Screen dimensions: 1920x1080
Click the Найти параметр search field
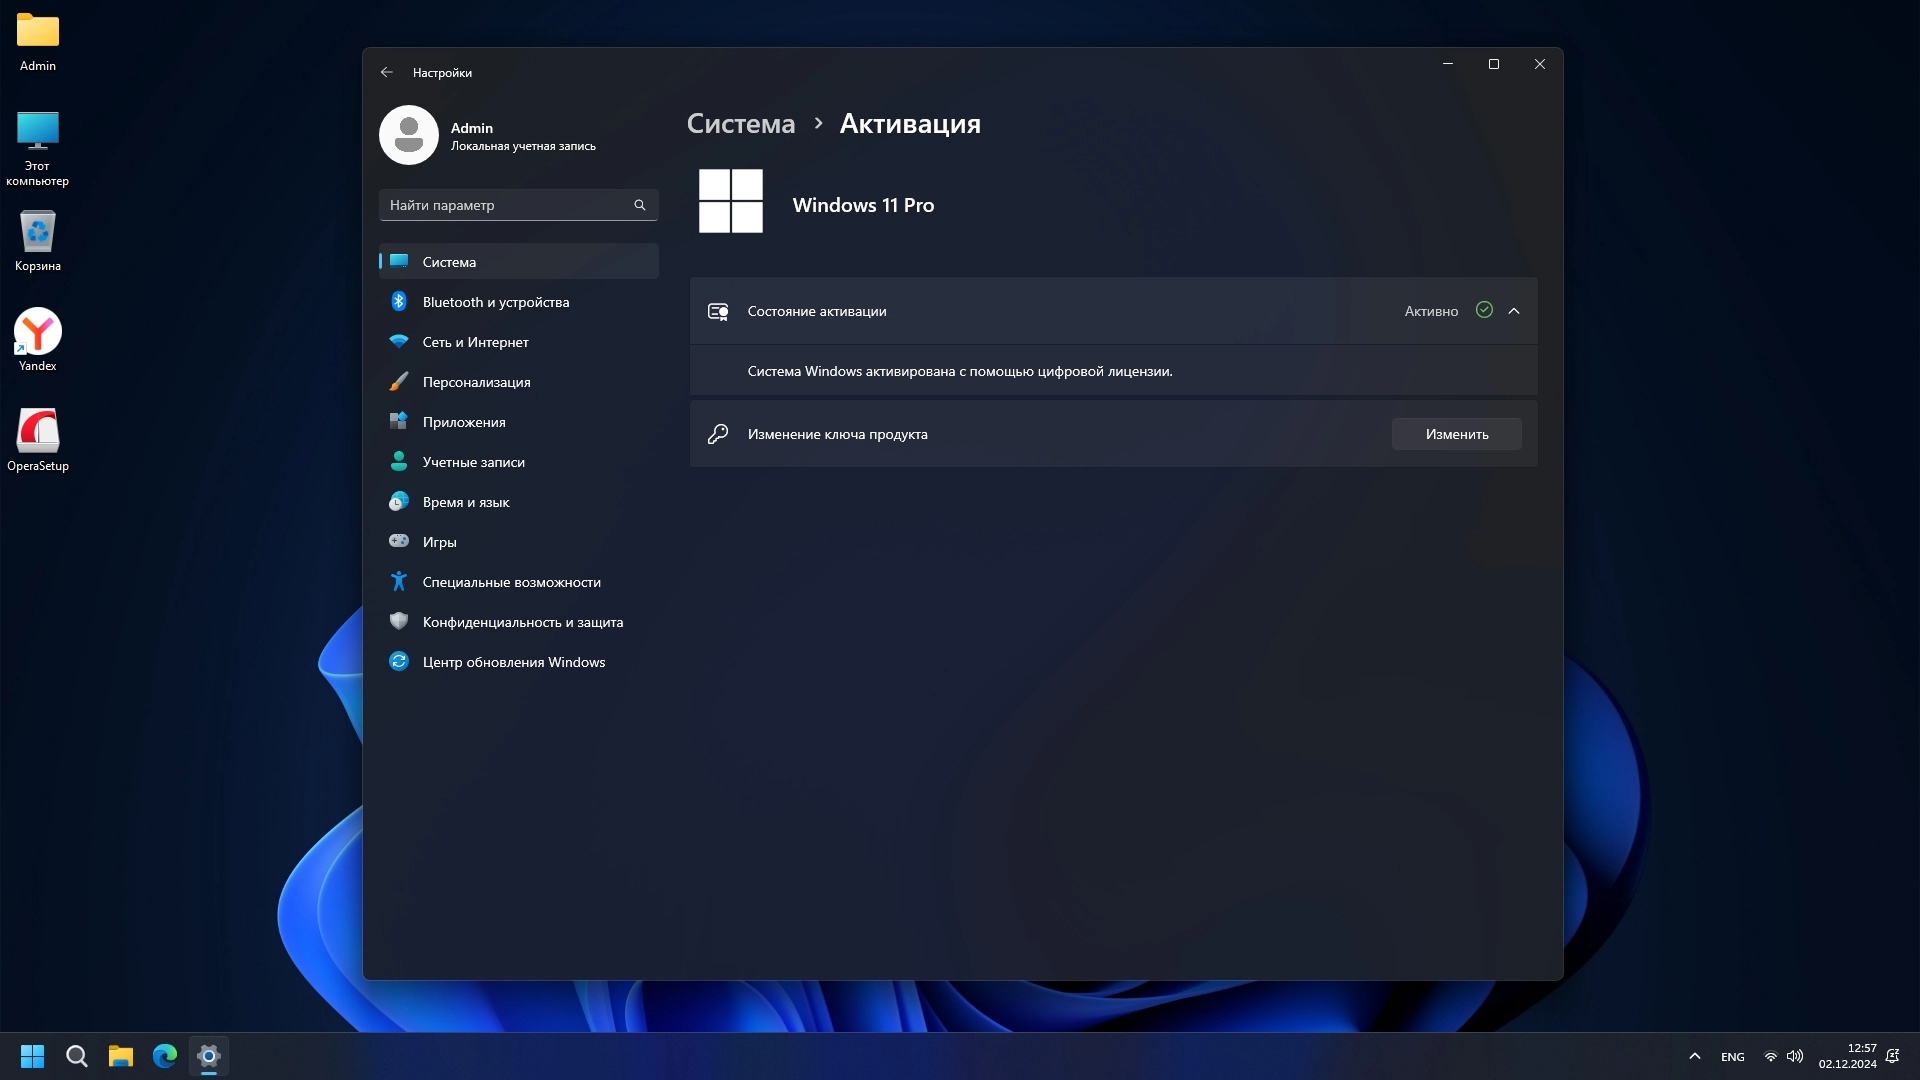505,205
